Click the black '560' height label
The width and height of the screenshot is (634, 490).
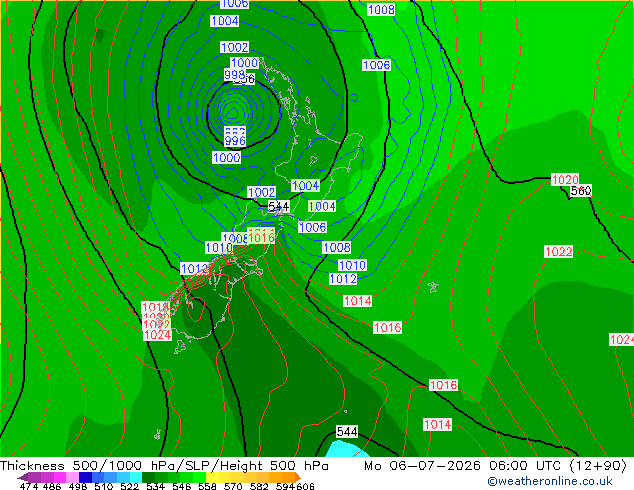tap(581, 190)
